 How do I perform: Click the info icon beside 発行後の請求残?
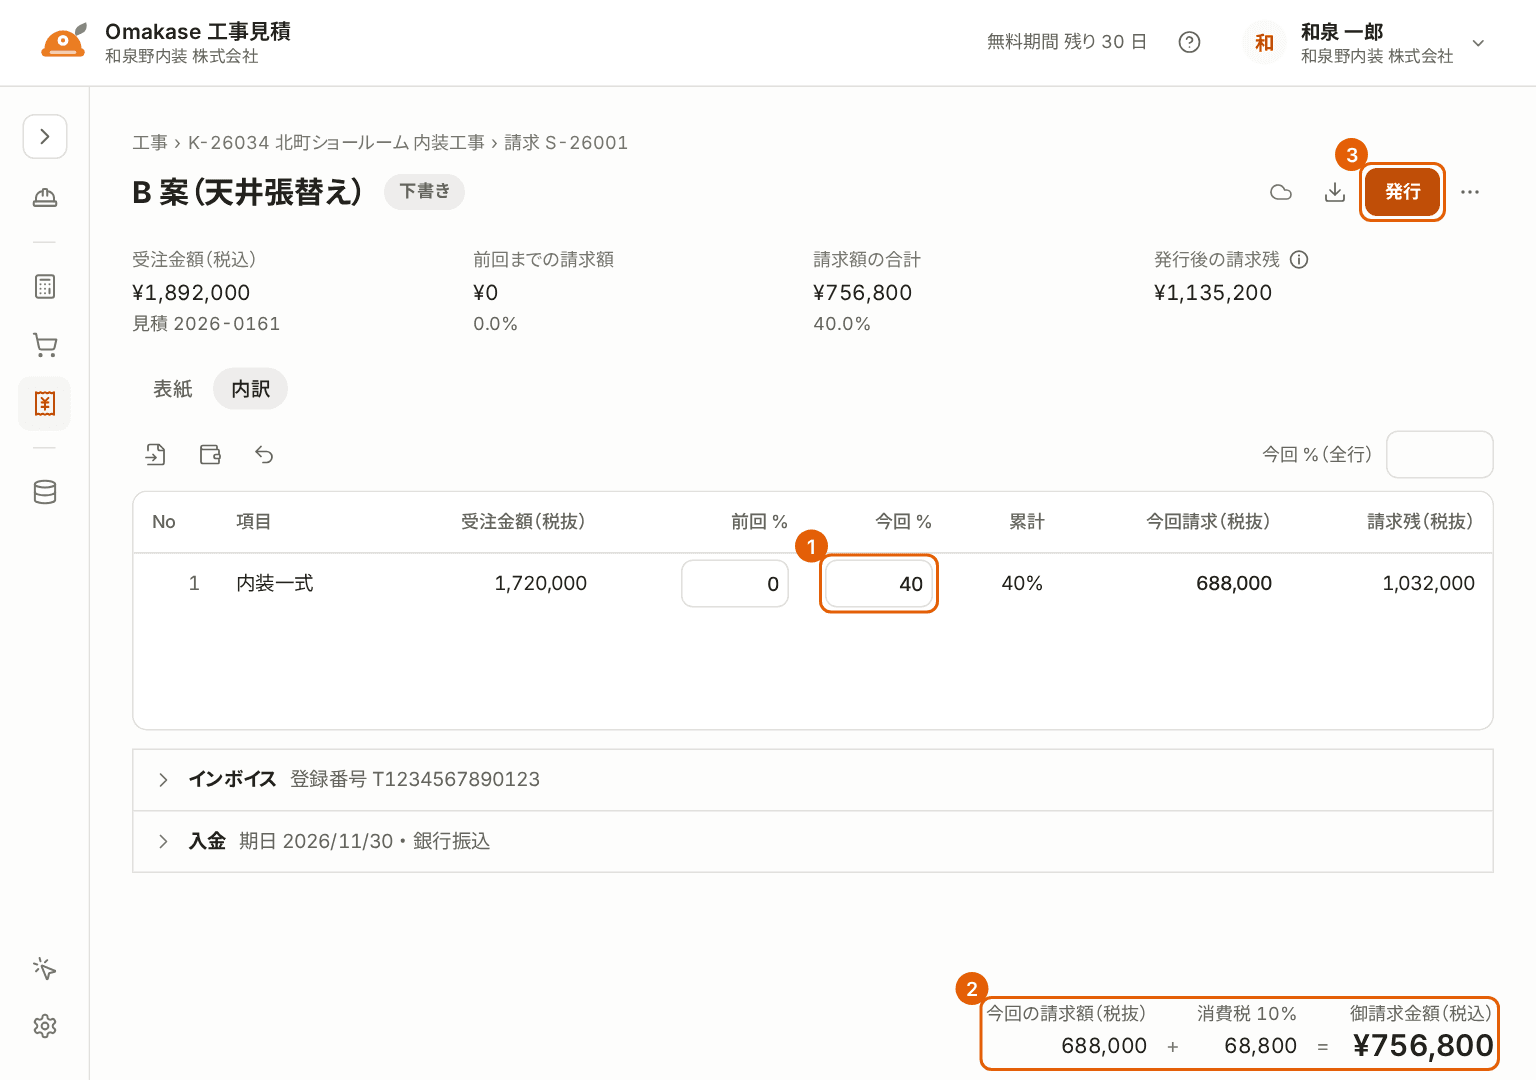pos(1299,260)
